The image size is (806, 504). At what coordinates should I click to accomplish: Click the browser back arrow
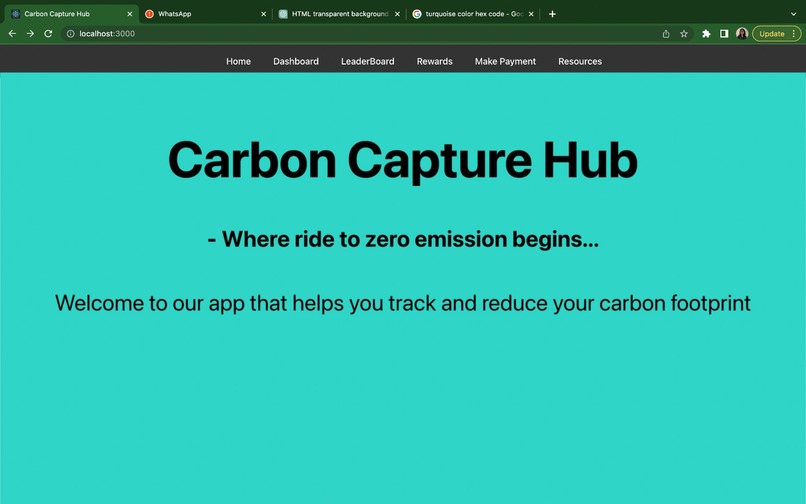coord(12,33)
